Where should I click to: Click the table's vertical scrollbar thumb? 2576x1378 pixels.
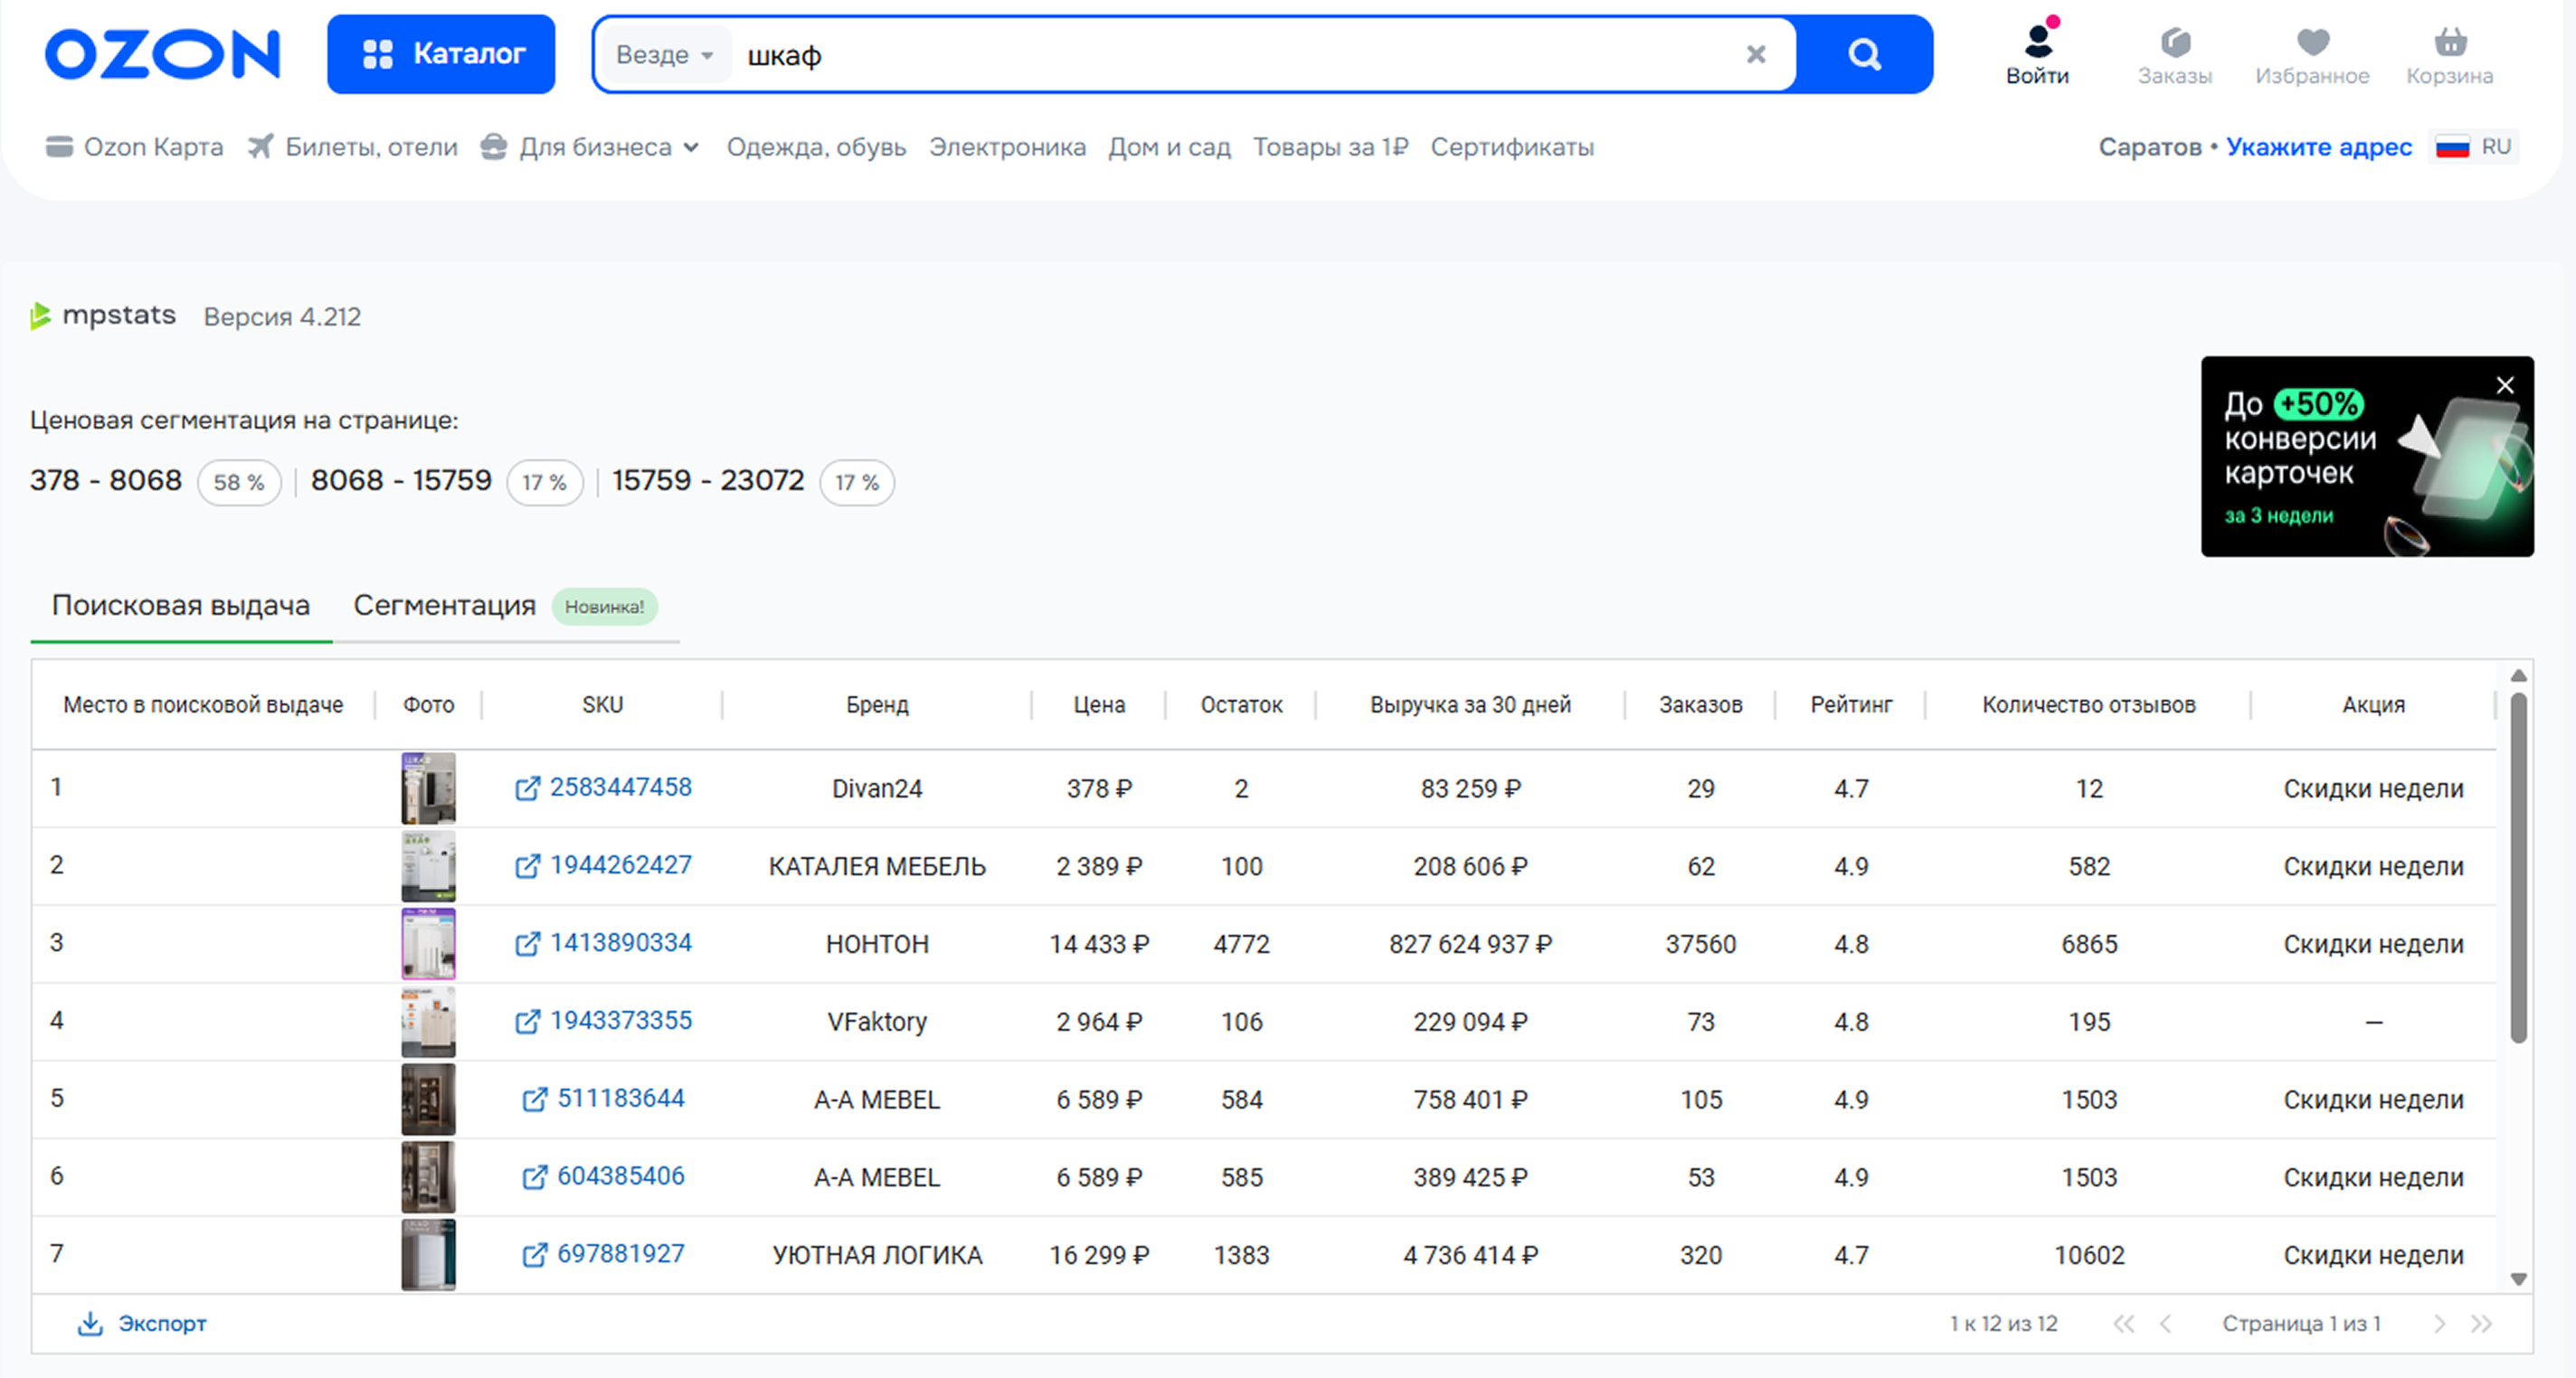point(2518,868)
